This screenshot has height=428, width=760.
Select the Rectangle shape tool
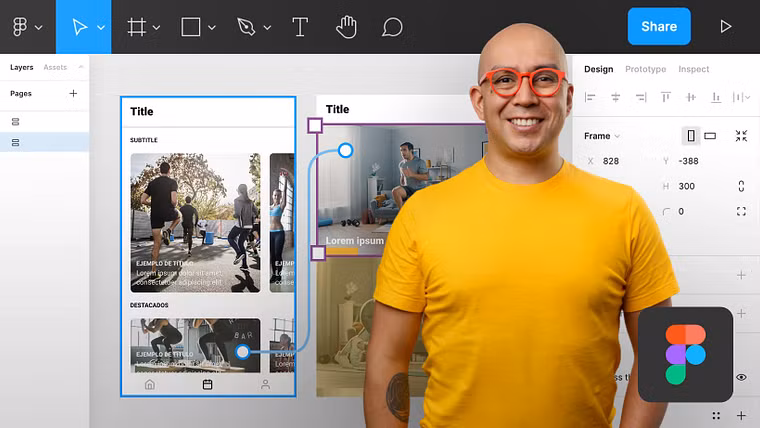pyautogui.click(x=190, y=27)
